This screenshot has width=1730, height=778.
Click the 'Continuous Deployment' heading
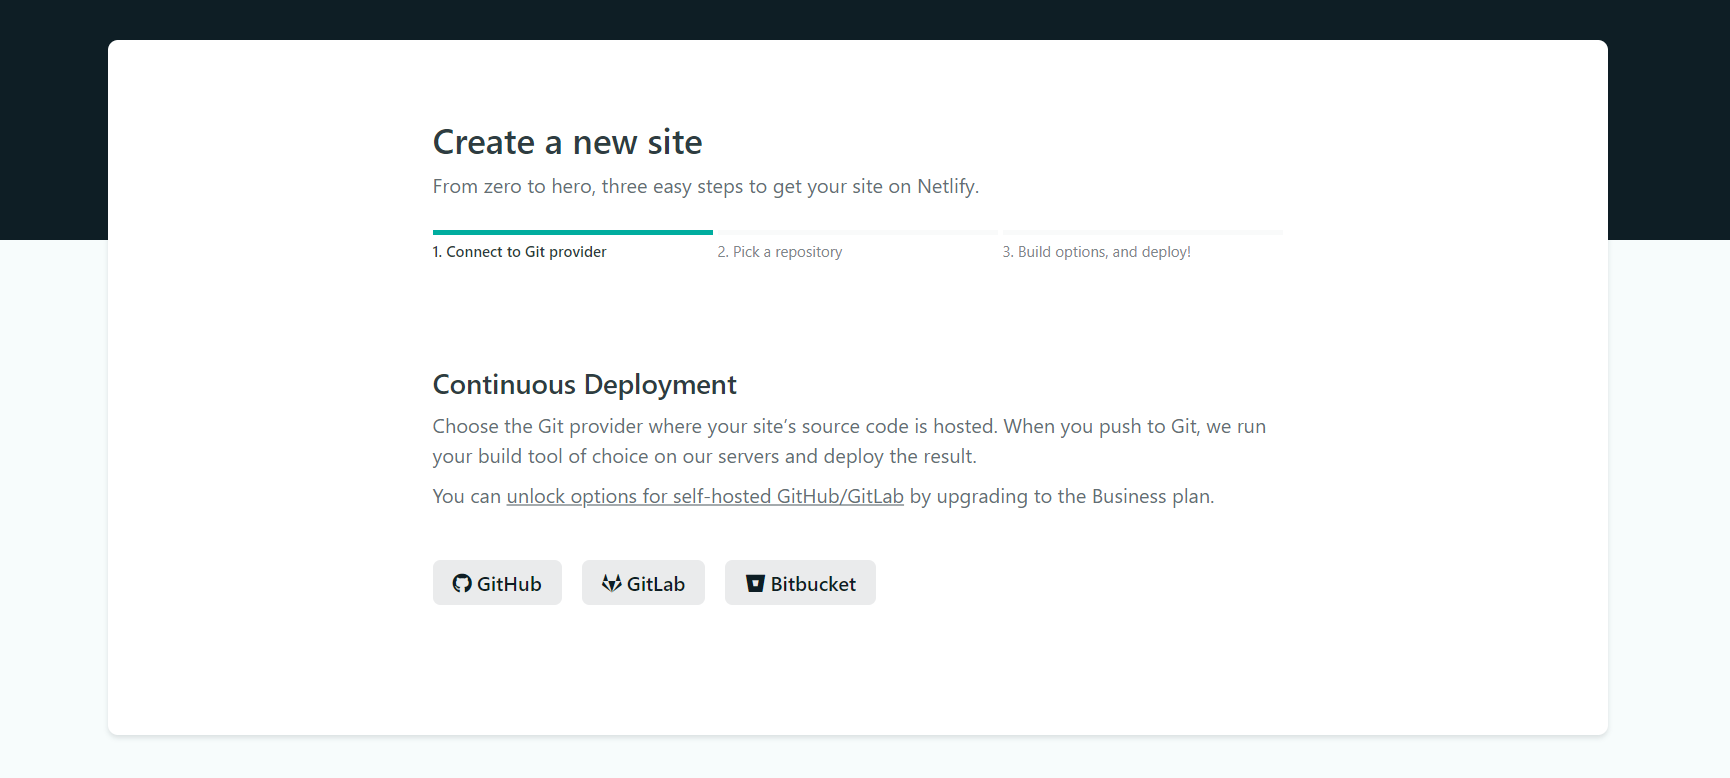(585, 385)
